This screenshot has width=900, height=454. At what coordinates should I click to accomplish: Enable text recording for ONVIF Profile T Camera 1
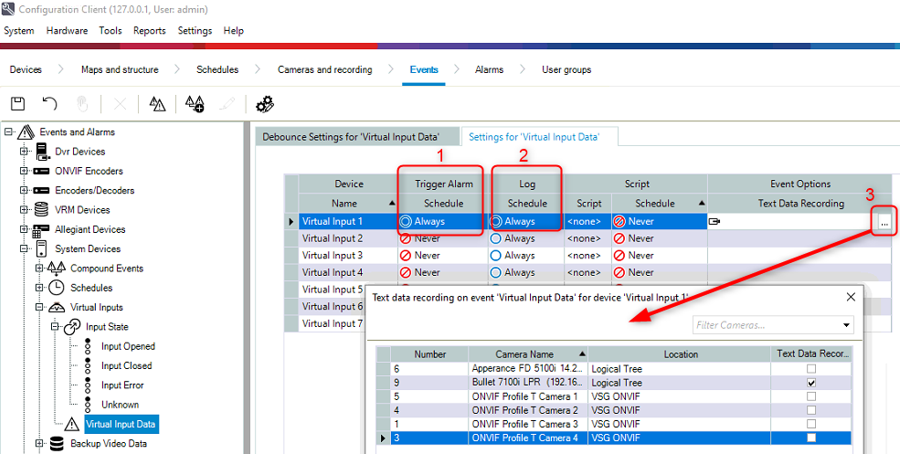pyautogui.click(x=810, y=396)
